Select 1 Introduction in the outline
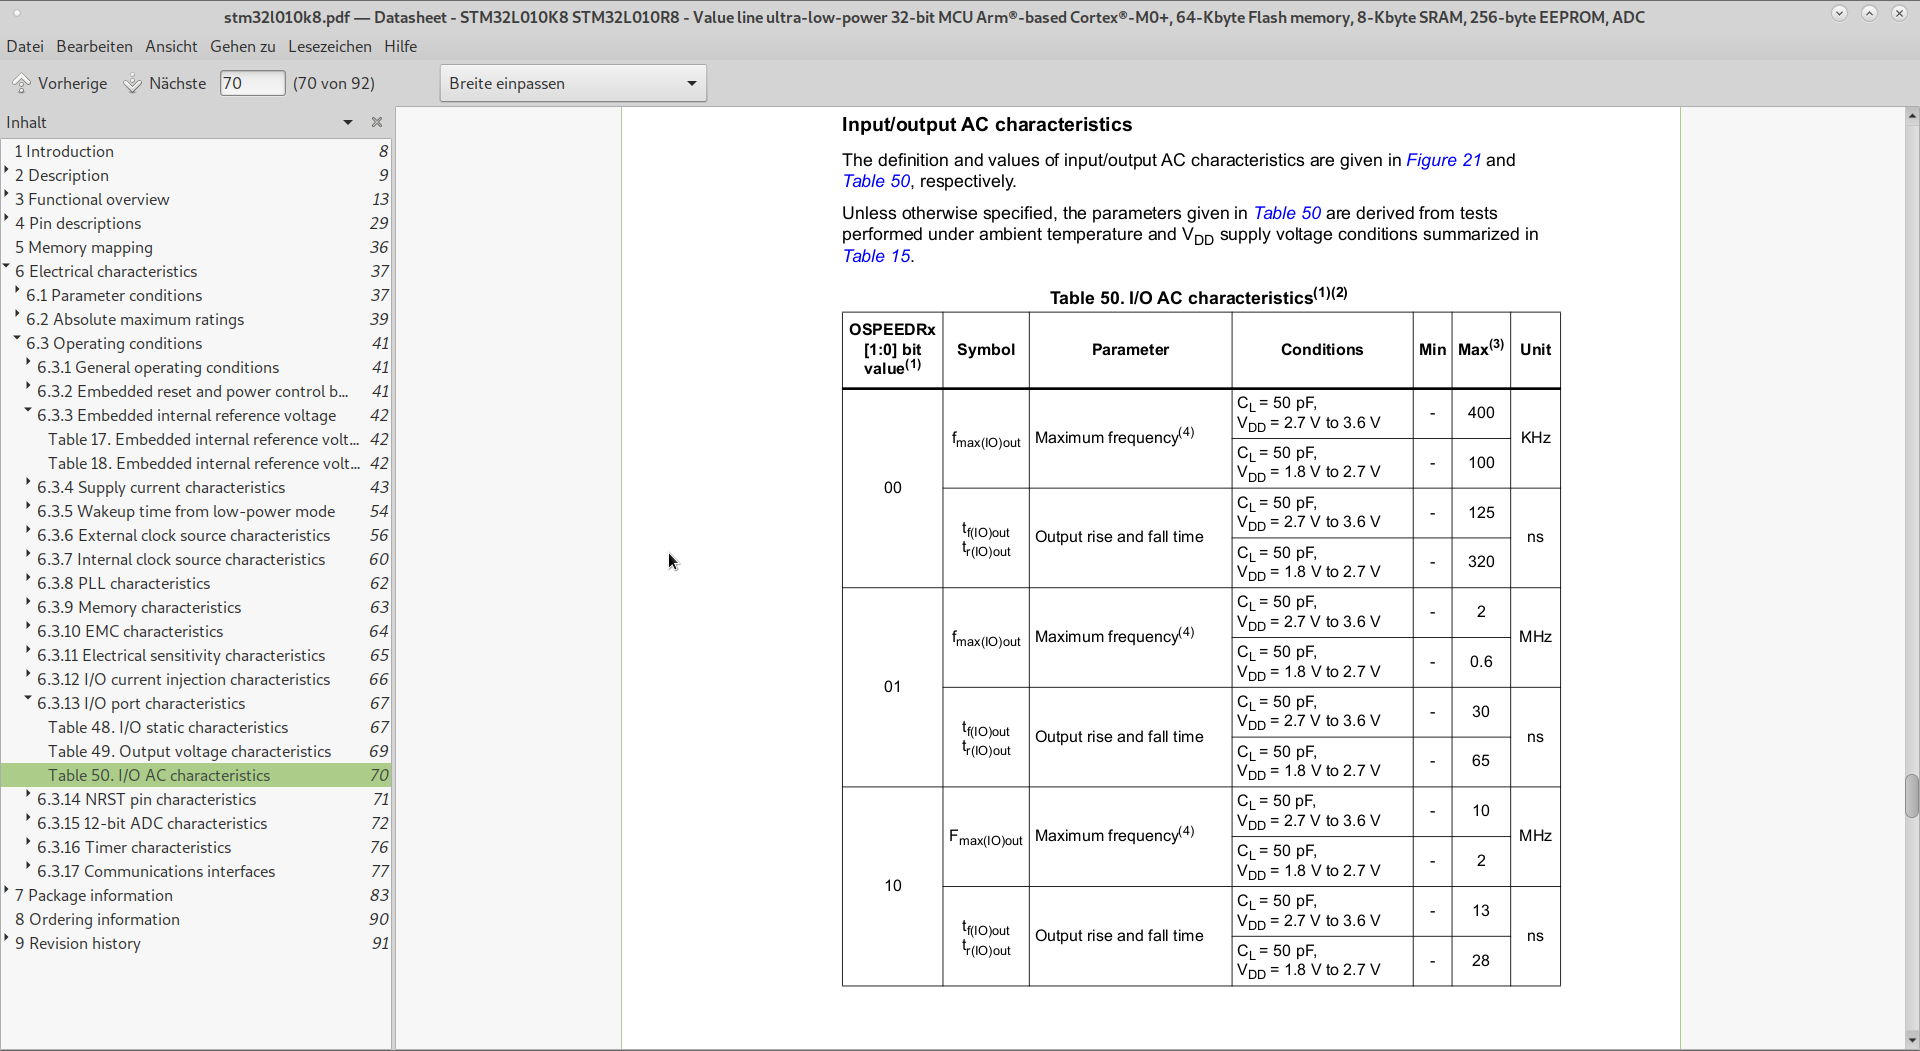The image size is (1920, 1051). click(x=196, y=151)
